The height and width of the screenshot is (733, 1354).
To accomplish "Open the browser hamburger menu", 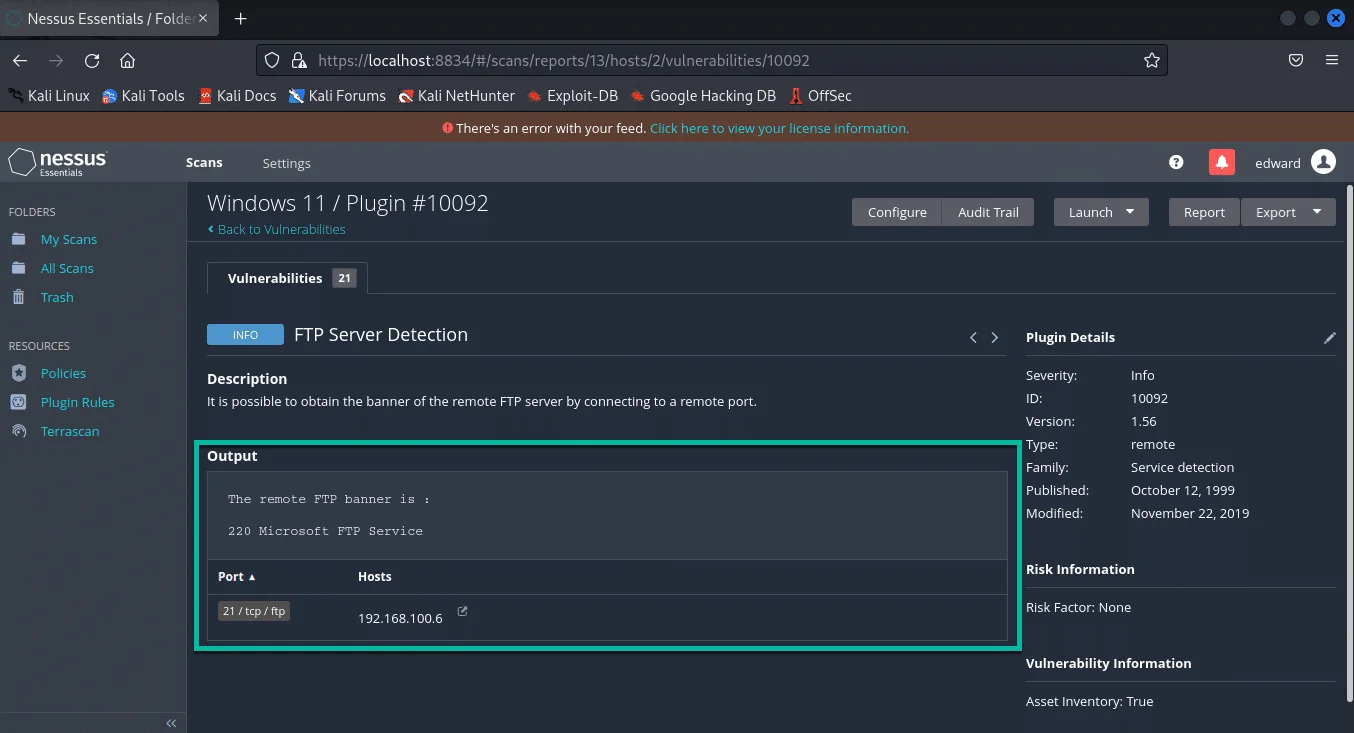I will (1331, 60).
